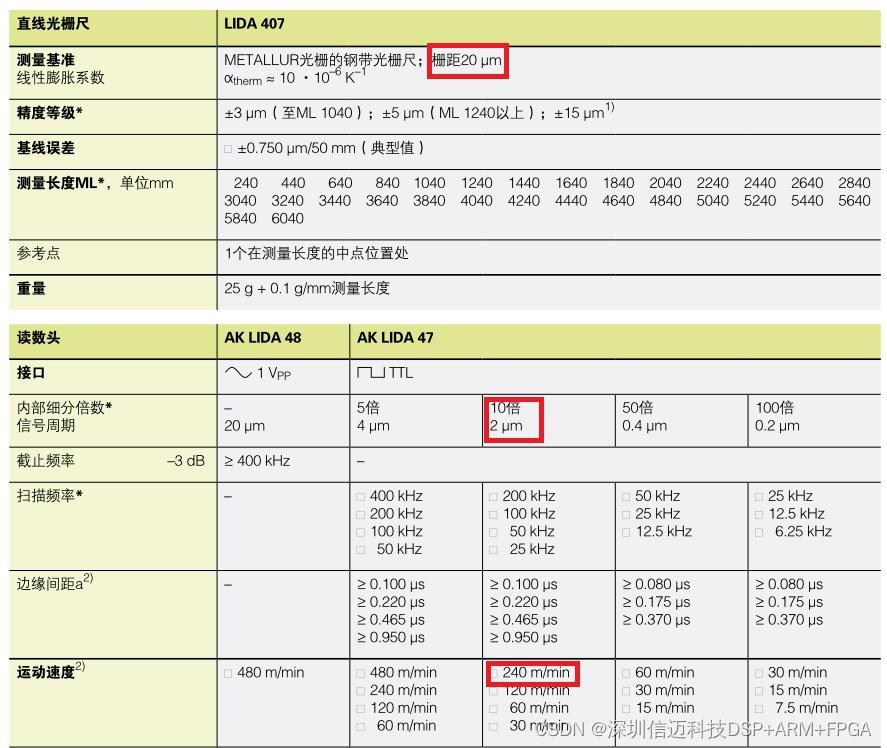Click the AK LIDA 47 column header

[x=395, y=338]
